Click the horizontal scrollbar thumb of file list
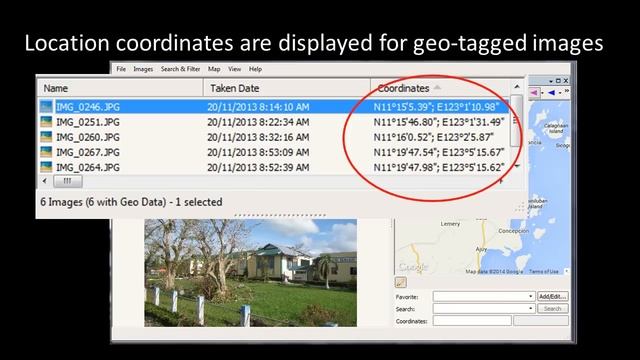 68,181
